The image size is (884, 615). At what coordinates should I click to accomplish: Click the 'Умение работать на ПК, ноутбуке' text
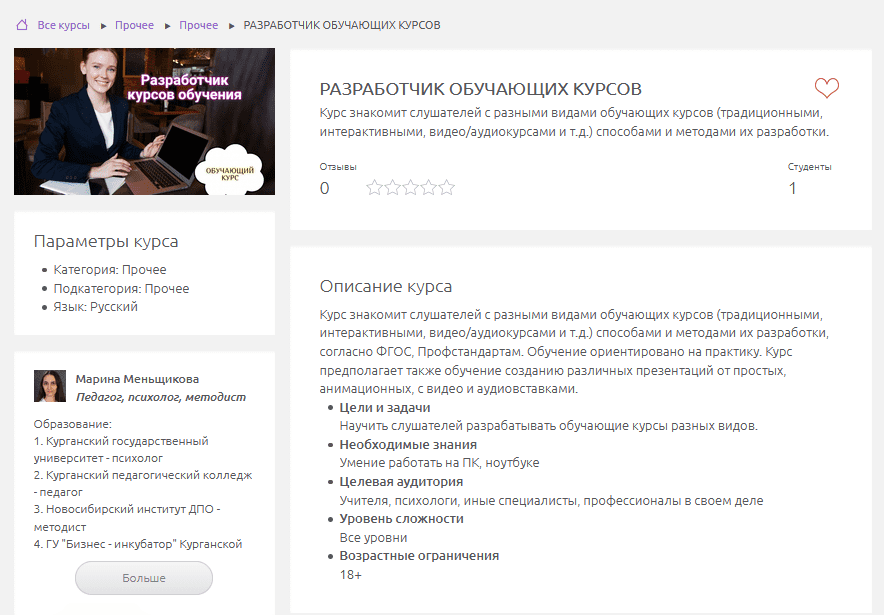[439, 463]
